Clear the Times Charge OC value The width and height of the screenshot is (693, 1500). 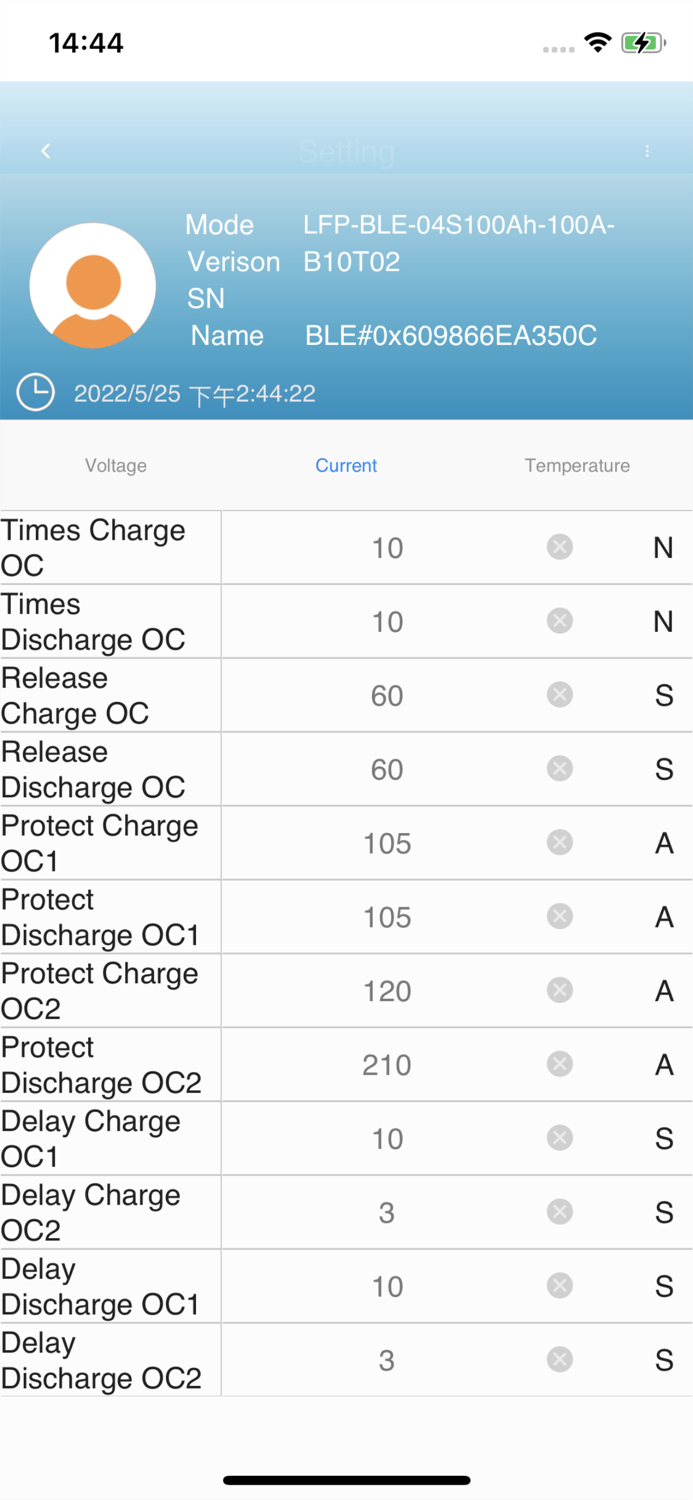pos(559,547)
